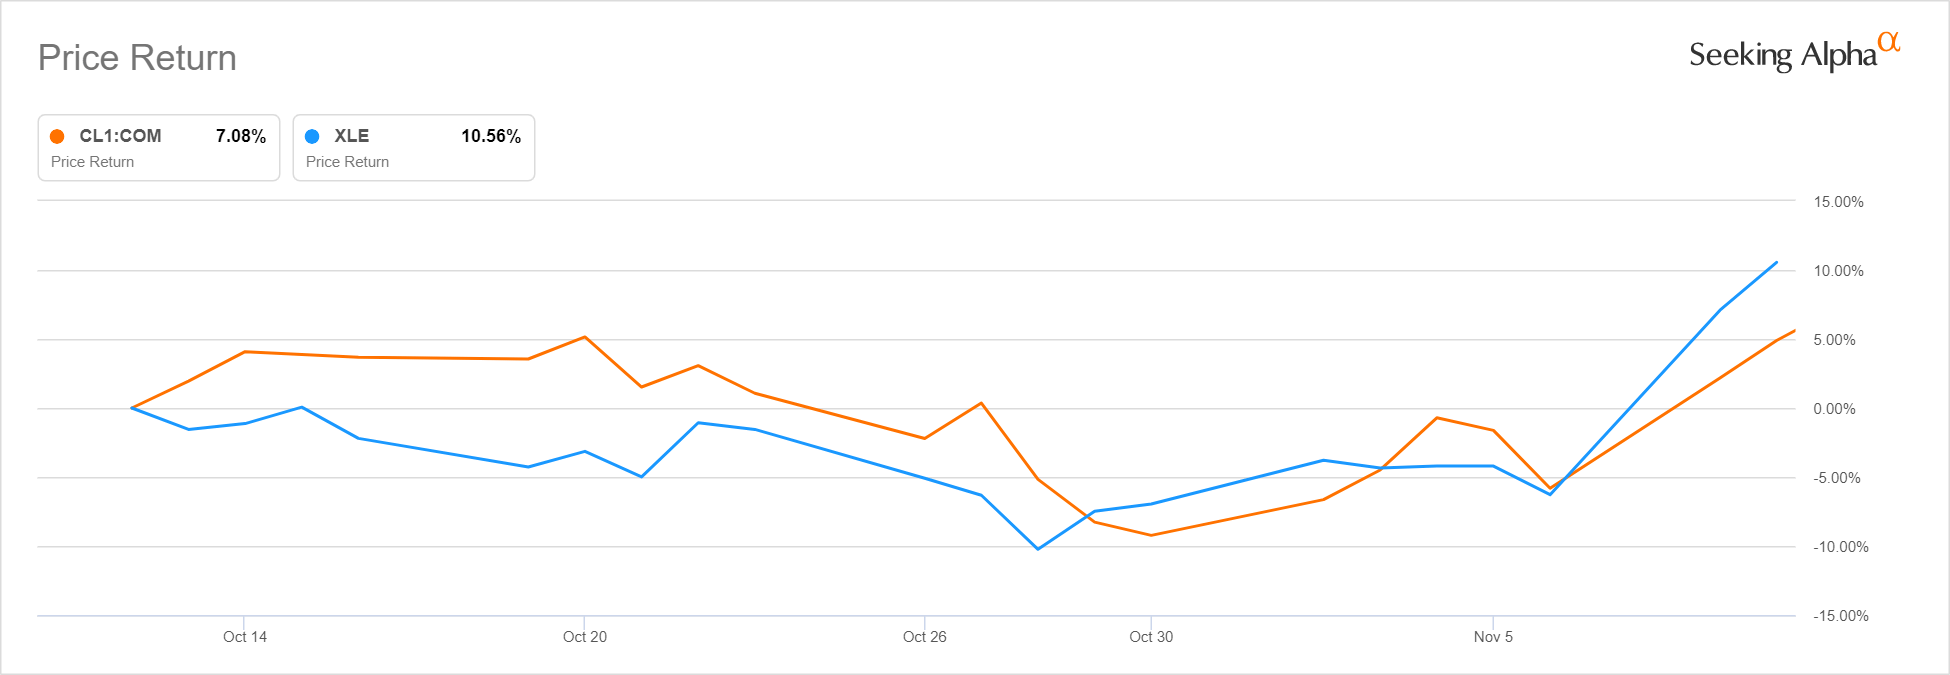Screen dimensions: 1950x675
Task: Click the 0.00% y-axis label
Action: click(x=1834, y=409)
